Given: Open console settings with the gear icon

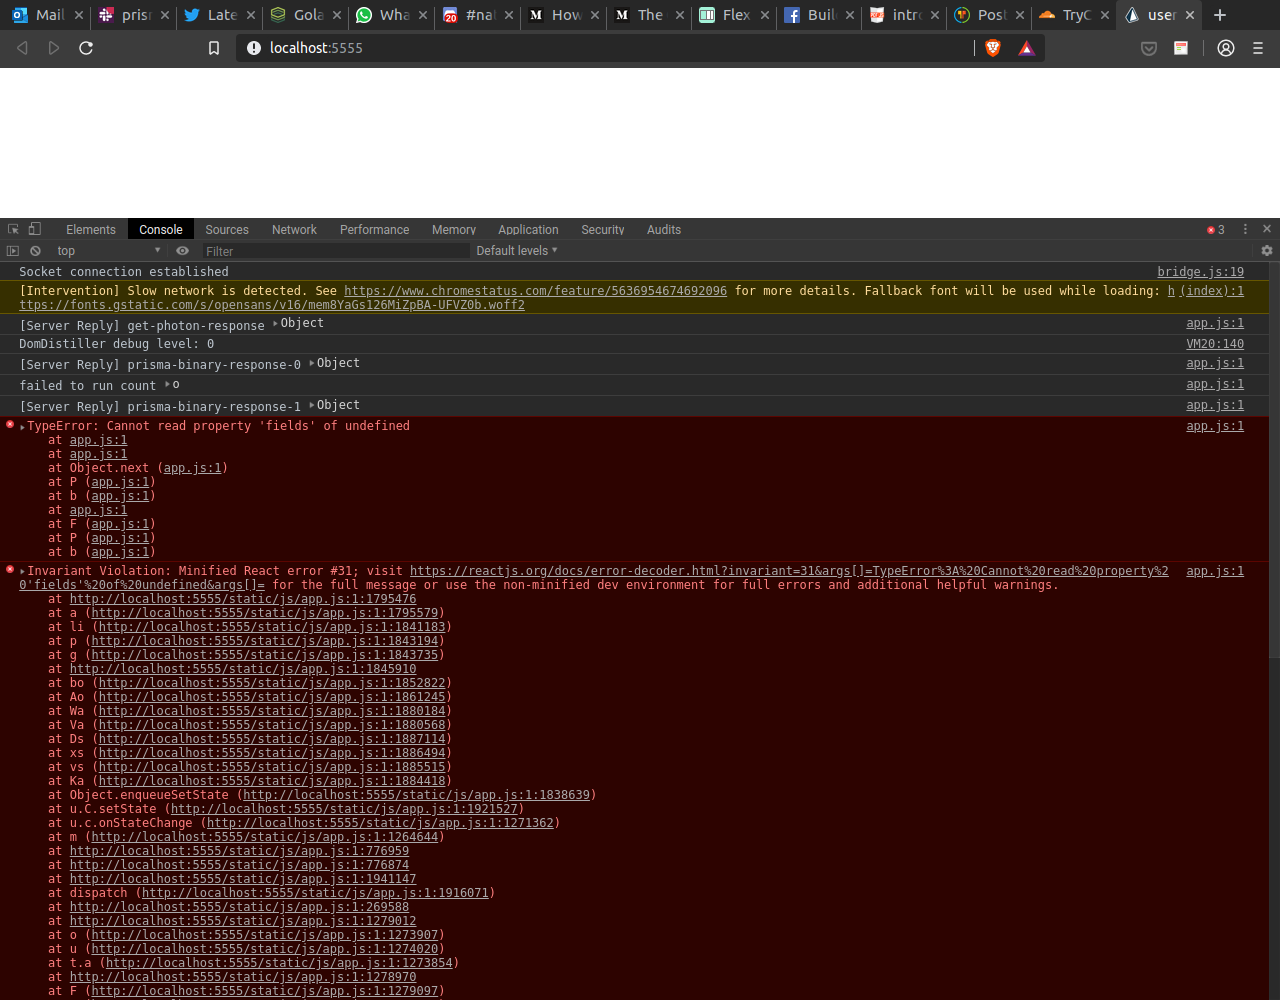Looking at the screenshot, I should coord(1266,250).
